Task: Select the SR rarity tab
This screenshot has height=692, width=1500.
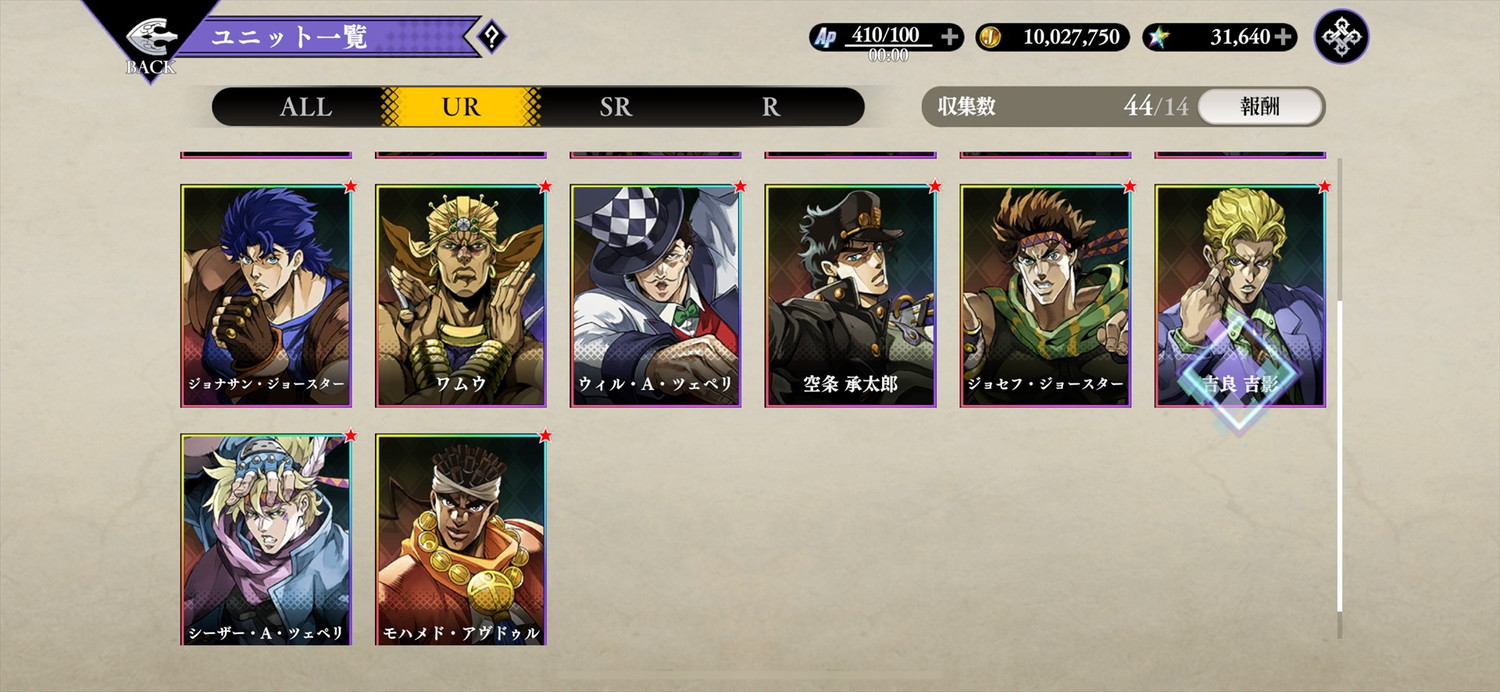Action: point(616,107)
